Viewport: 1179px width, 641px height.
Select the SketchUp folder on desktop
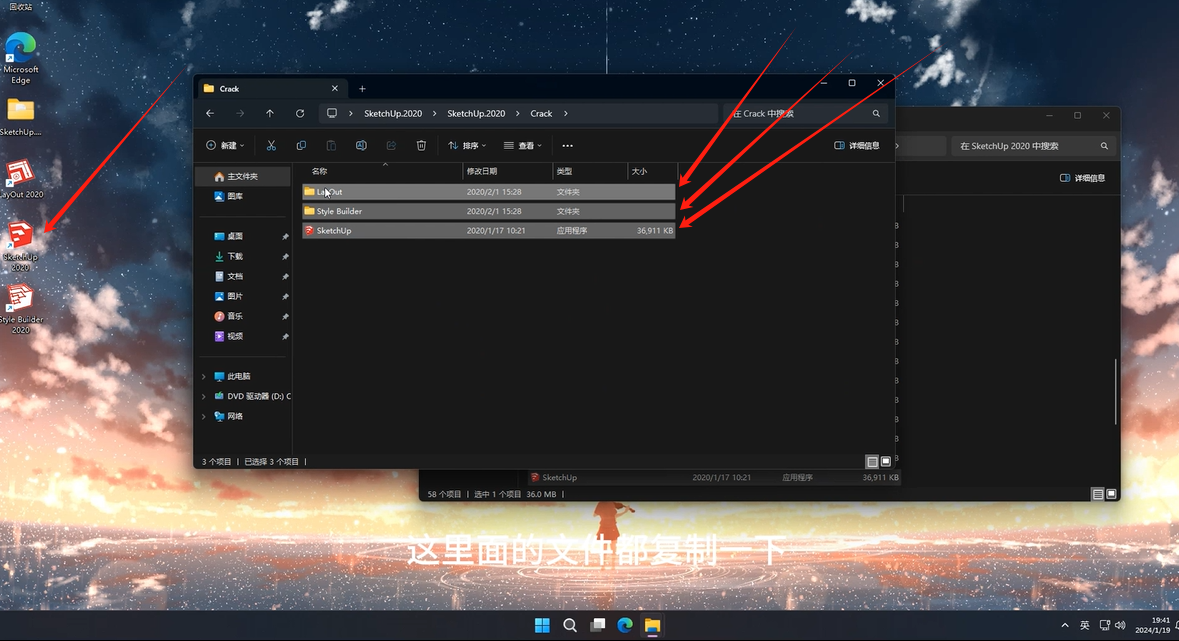20,118
